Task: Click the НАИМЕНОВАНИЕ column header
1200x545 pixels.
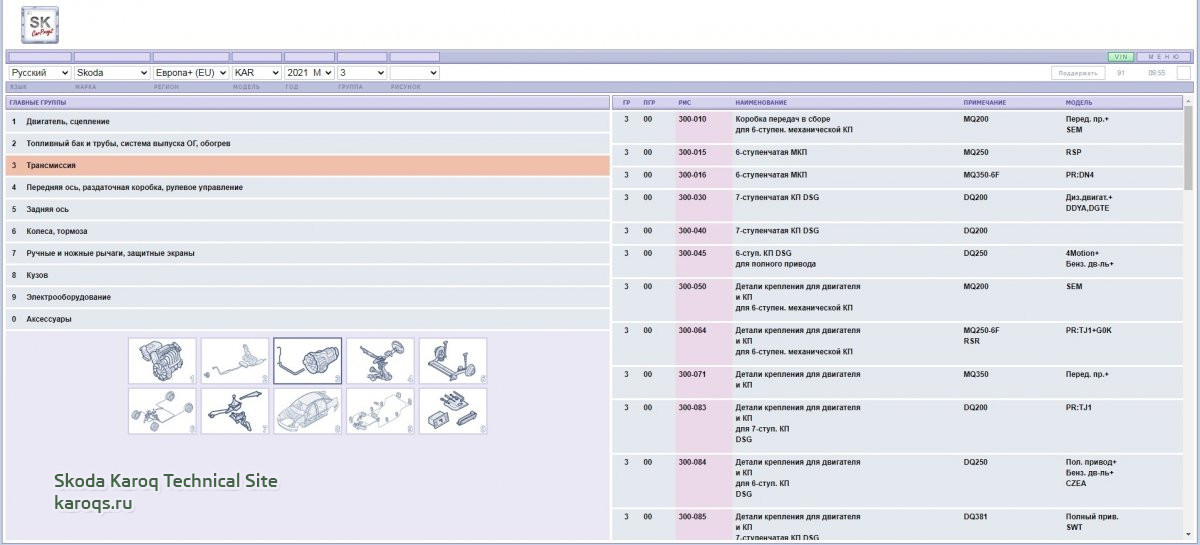Action: click(761, 103)
